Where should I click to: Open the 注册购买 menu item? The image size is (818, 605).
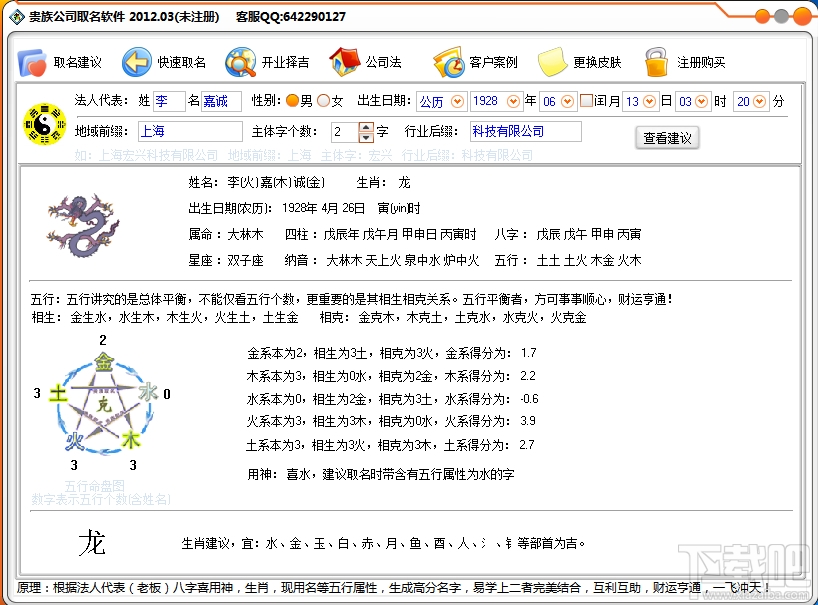pos(701,63)
